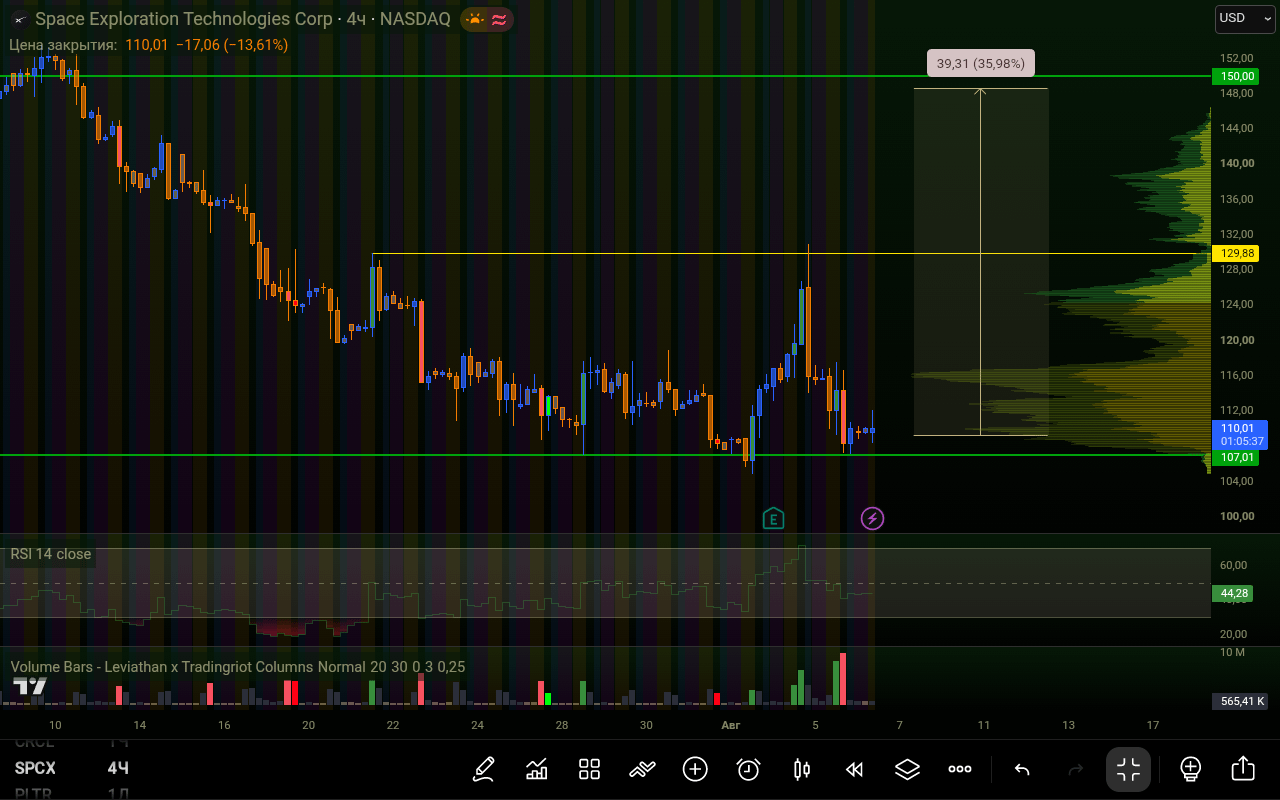1280x800 pixels.
Task: Tap the sun-and-cloud market status icon
Action: coord(474,19)
